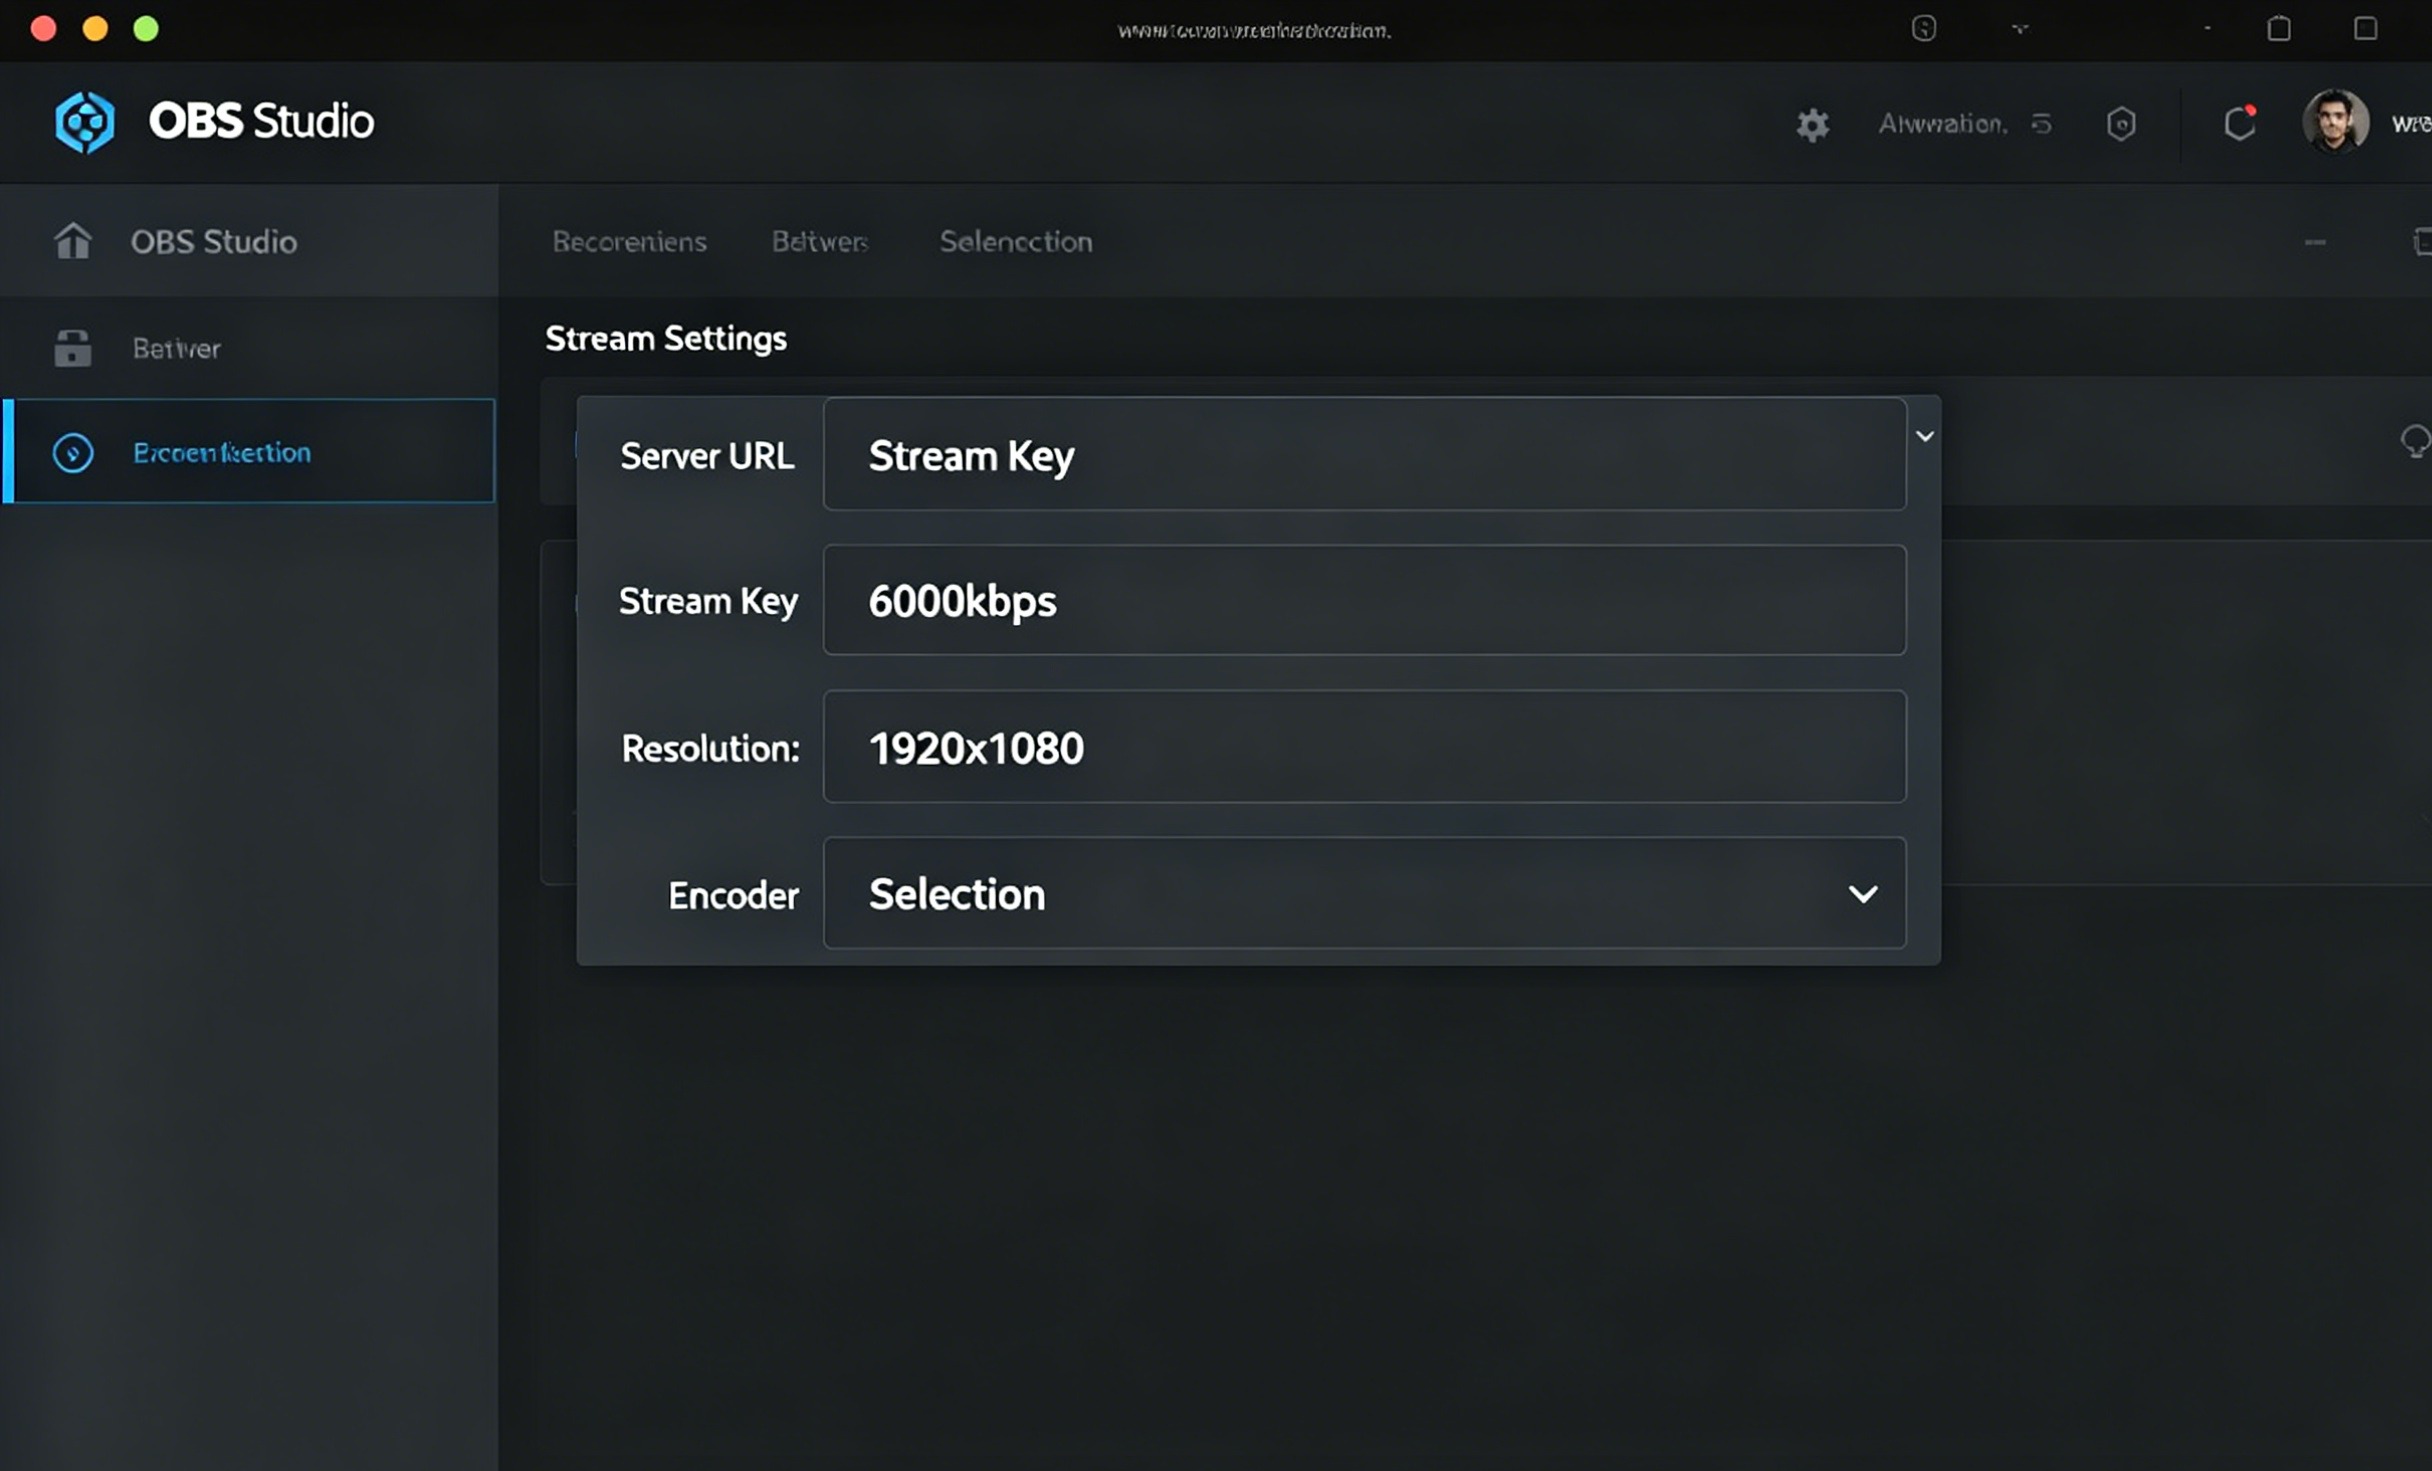Click the small arrow icon in the title bar
This screenshot has height=1471, width=2432.
pos(2020,29)
